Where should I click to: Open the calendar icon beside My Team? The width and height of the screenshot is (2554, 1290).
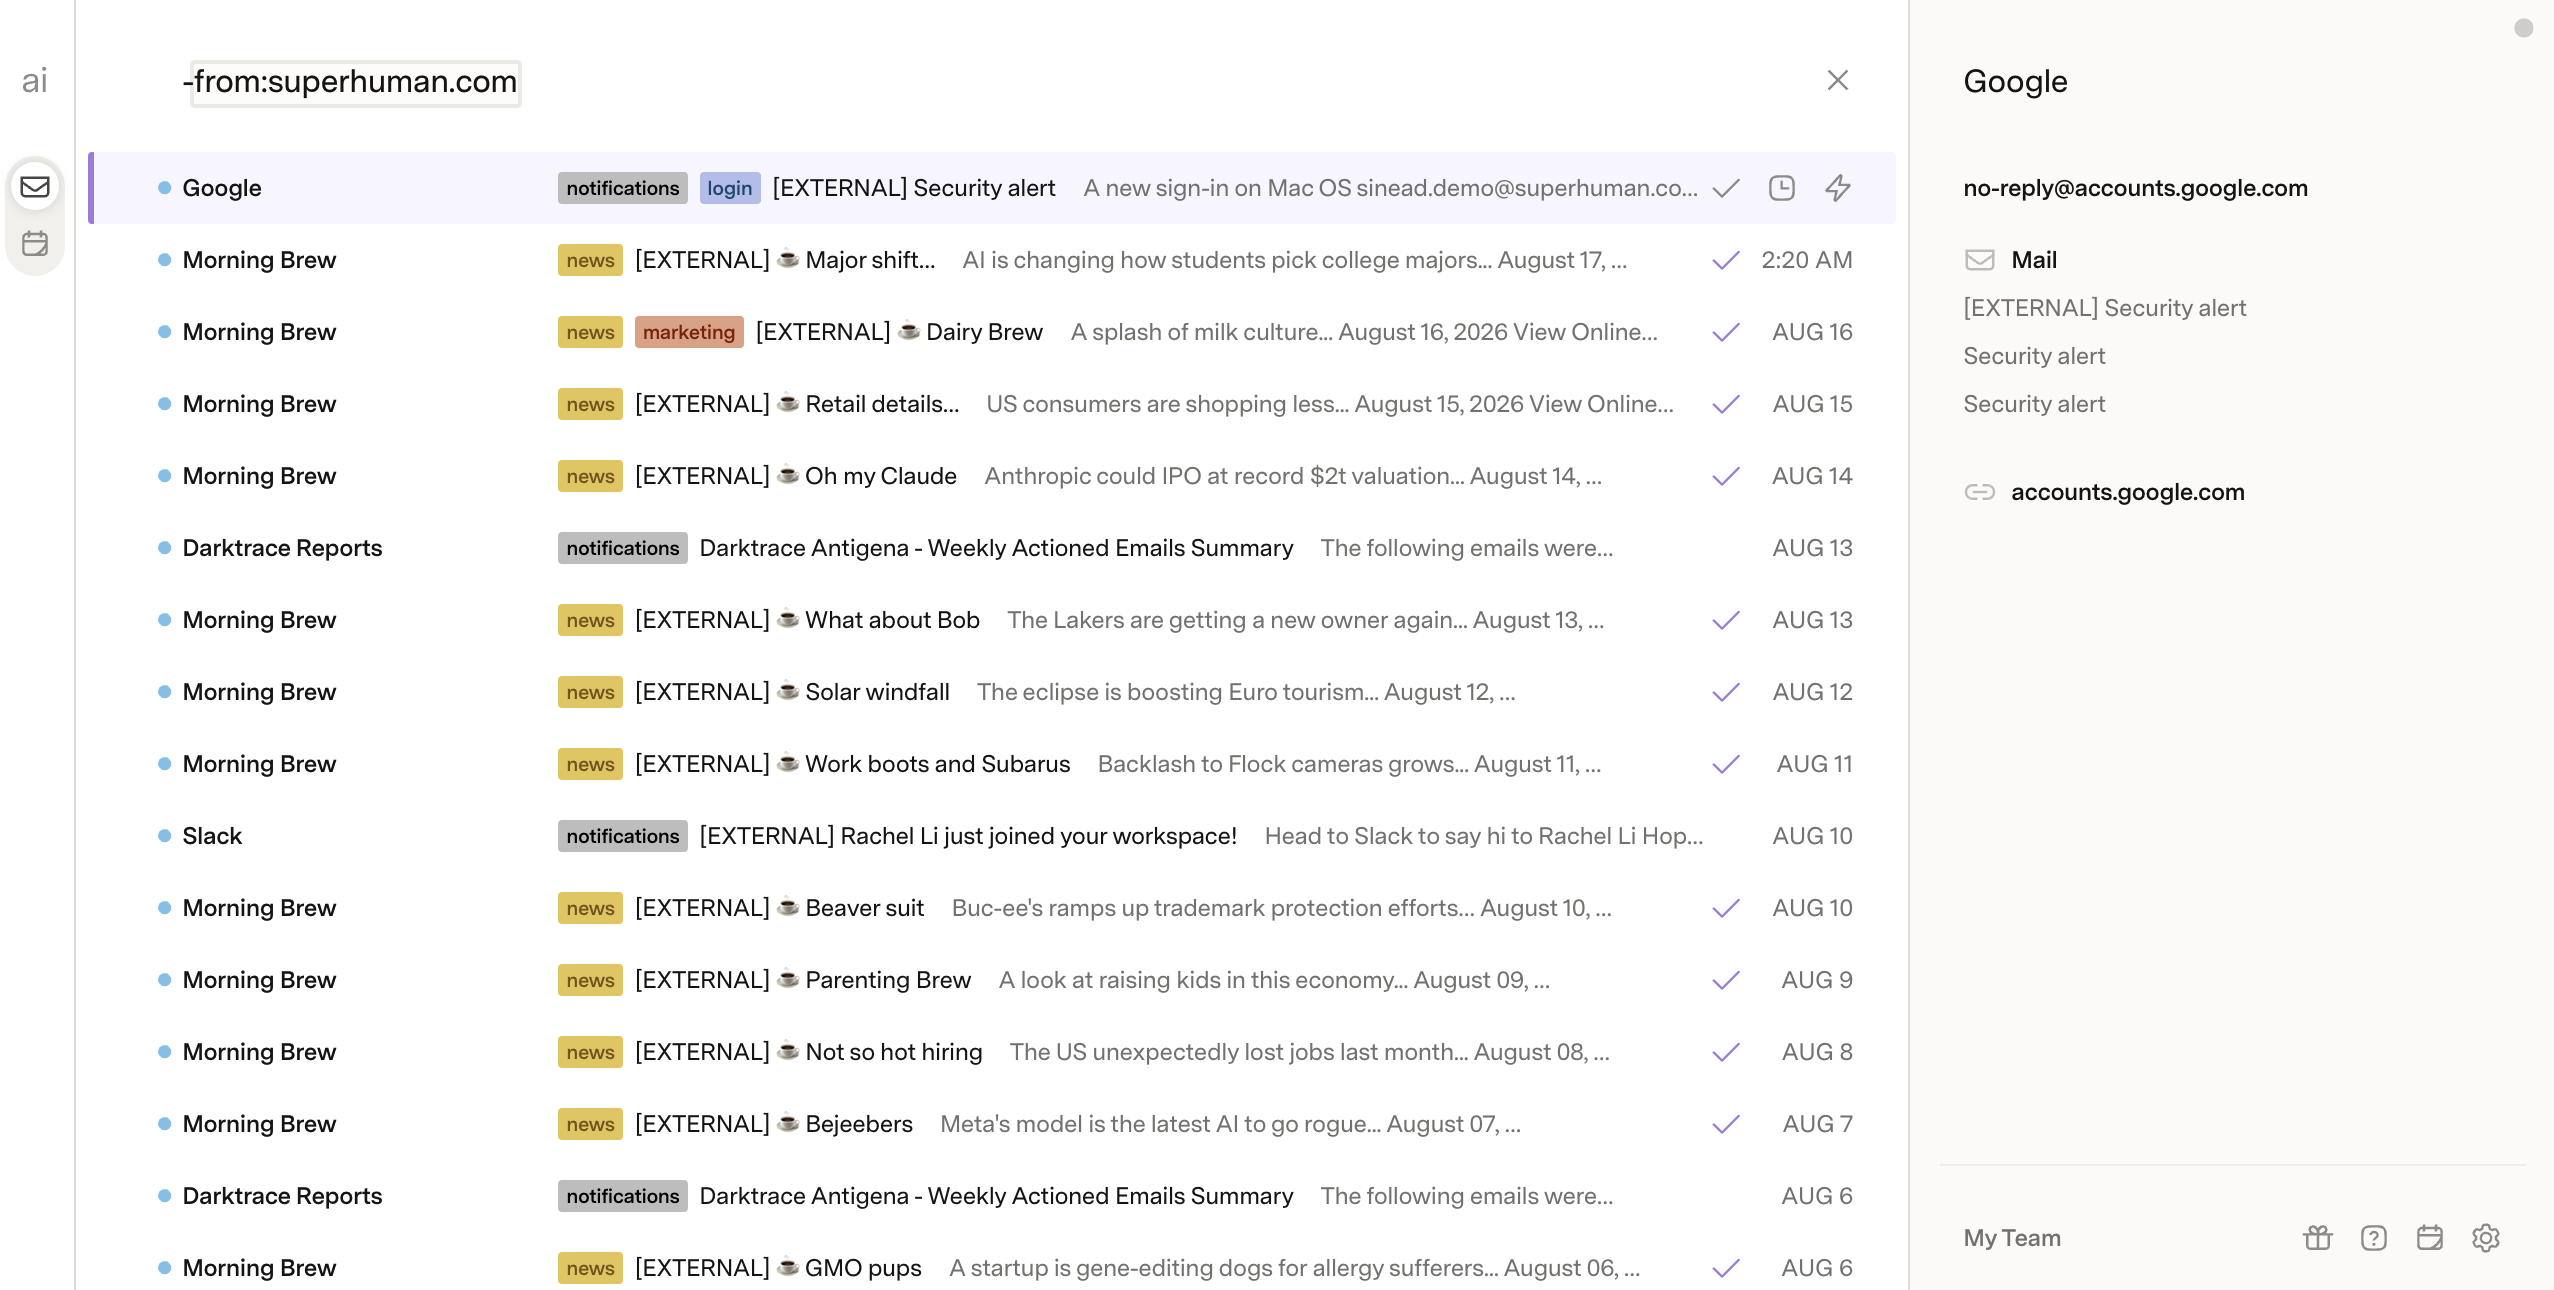click(2430, 1238)
